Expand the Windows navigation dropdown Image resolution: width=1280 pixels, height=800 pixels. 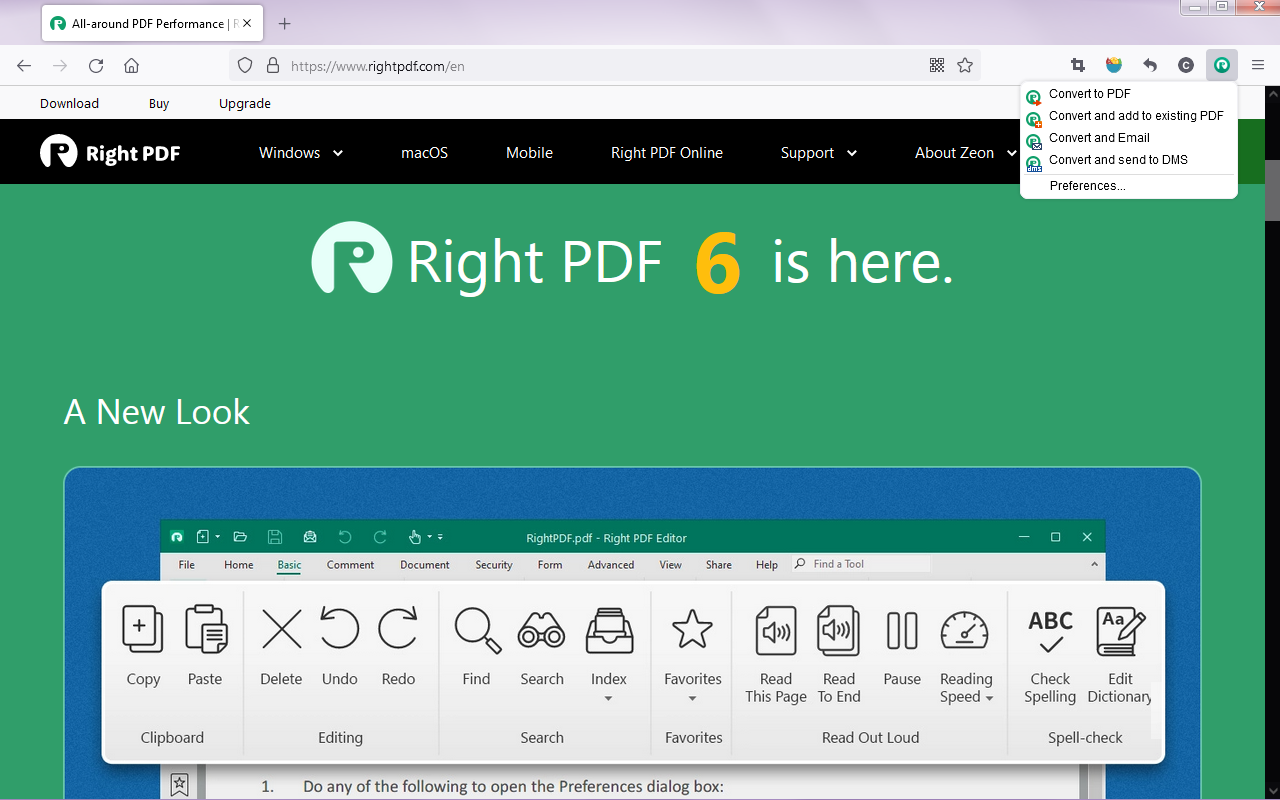click(x=301, y=153)
